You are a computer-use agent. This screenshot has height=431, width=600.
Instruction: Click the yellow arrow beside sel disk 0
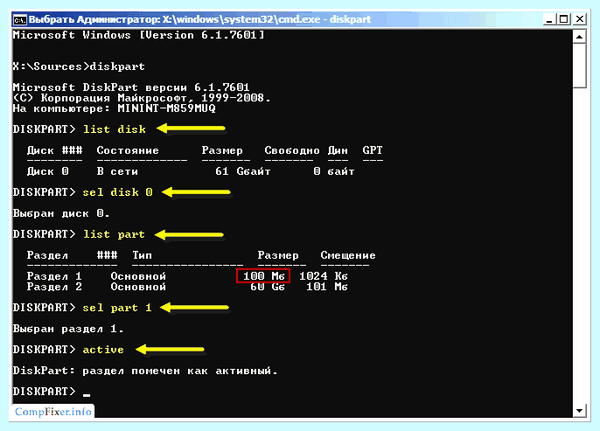pos(196,192)
